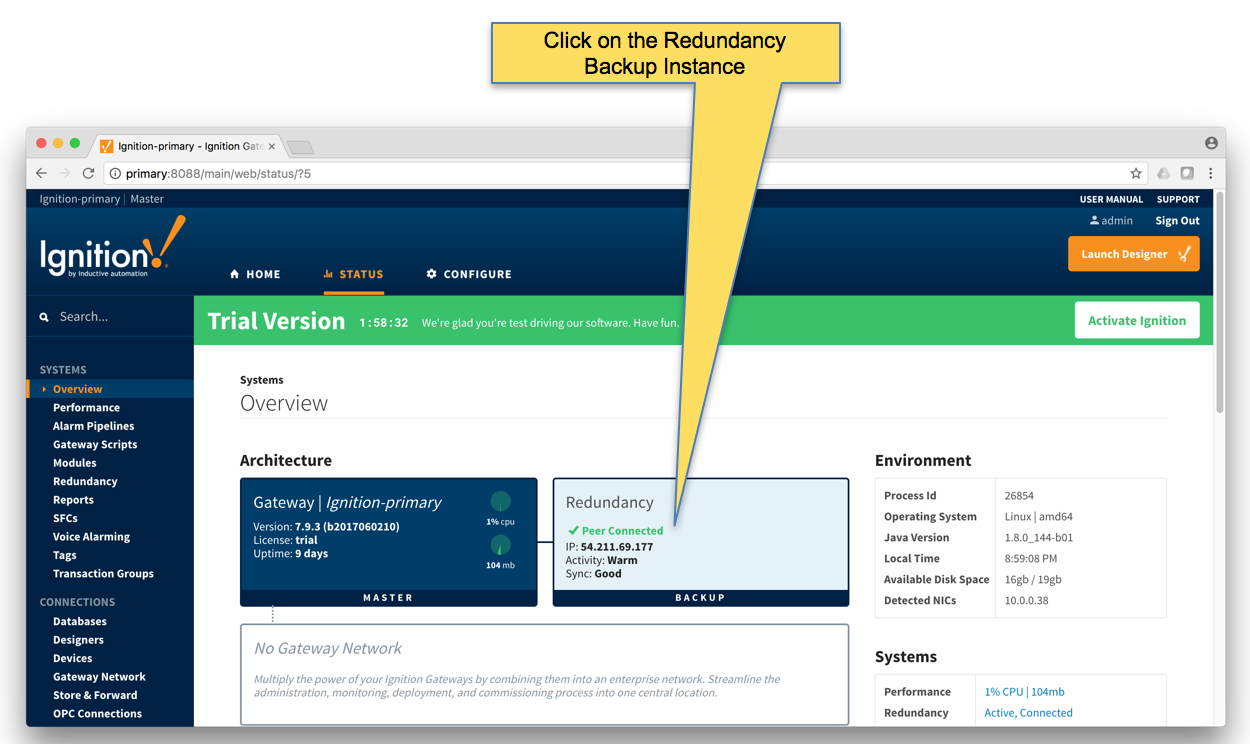Click the browser back arrow
The width and height of the screenshot is (1250, 744).
[x=41, y=173]
